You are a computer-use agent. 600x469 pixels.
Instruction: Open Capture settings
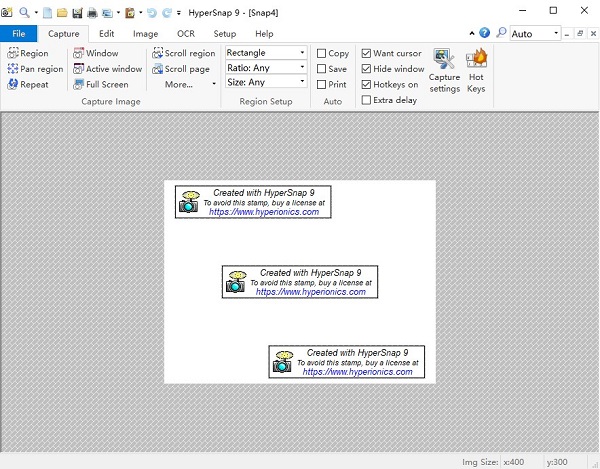pos(444,71)
